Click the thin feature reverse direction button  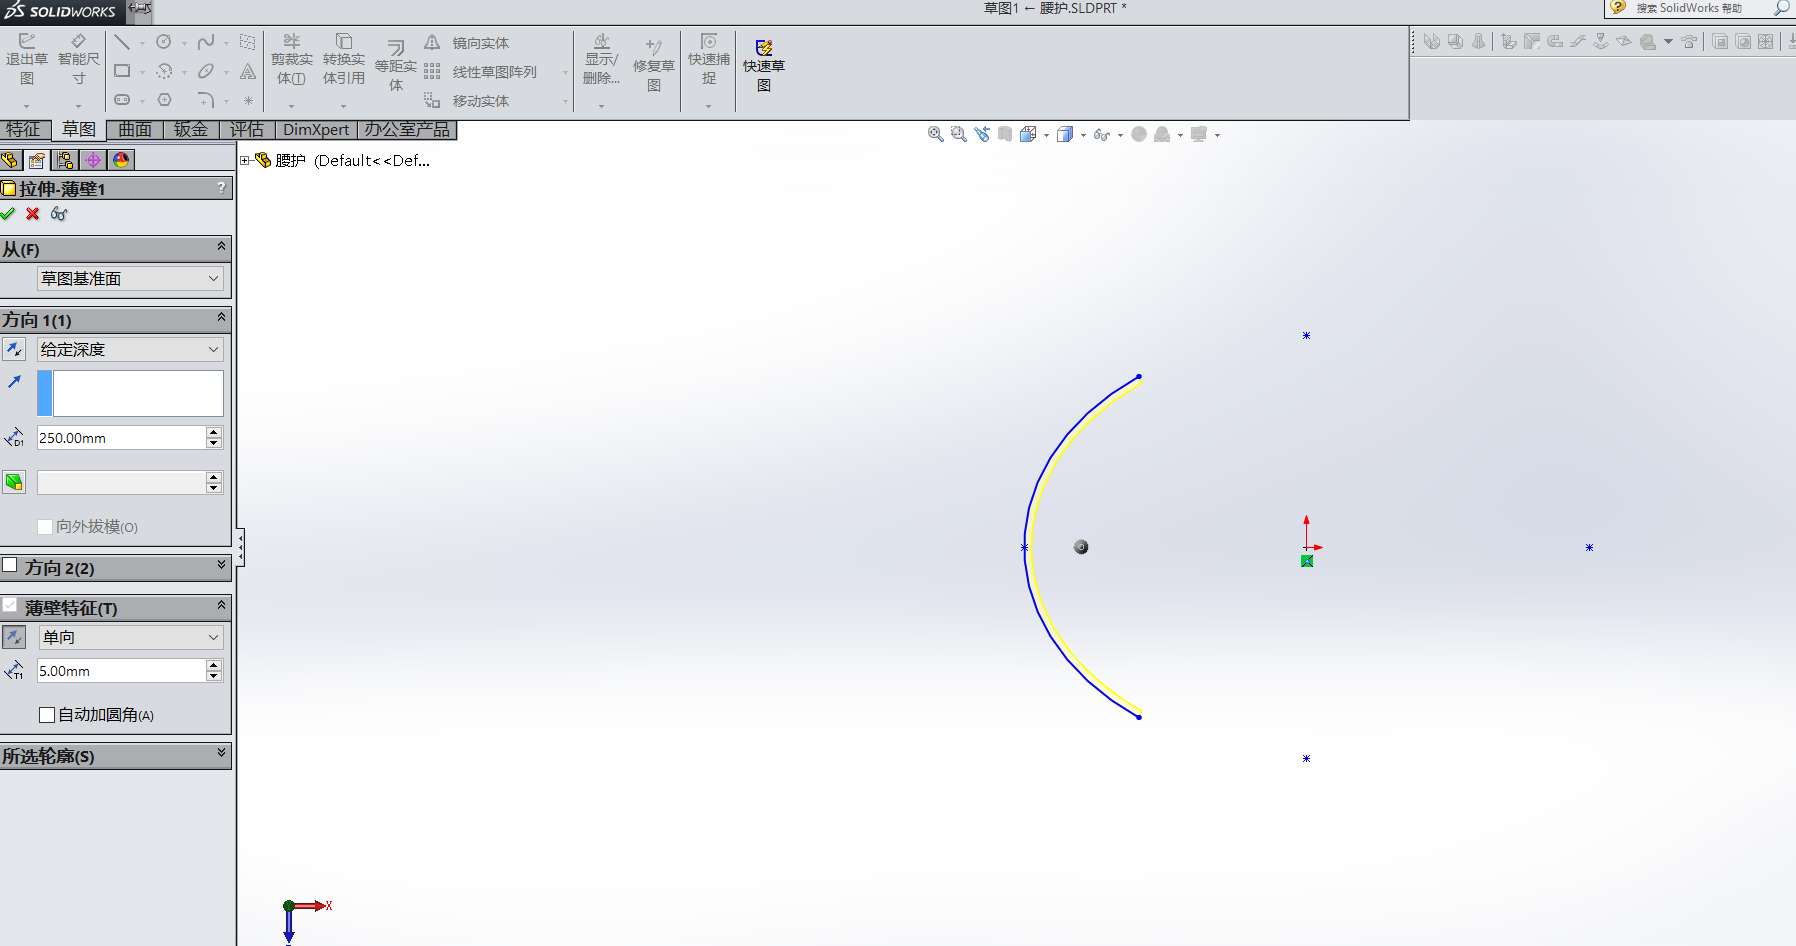click(x=14, y=637)
